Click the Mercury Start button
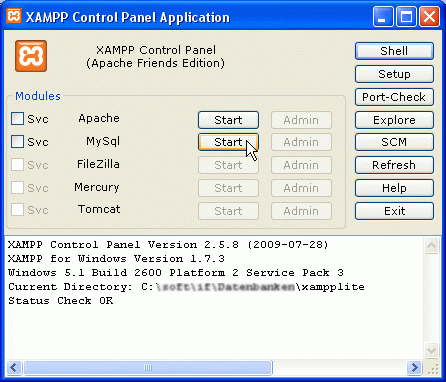Viewport: 446px width, 382px height. (x=228, y=188)
